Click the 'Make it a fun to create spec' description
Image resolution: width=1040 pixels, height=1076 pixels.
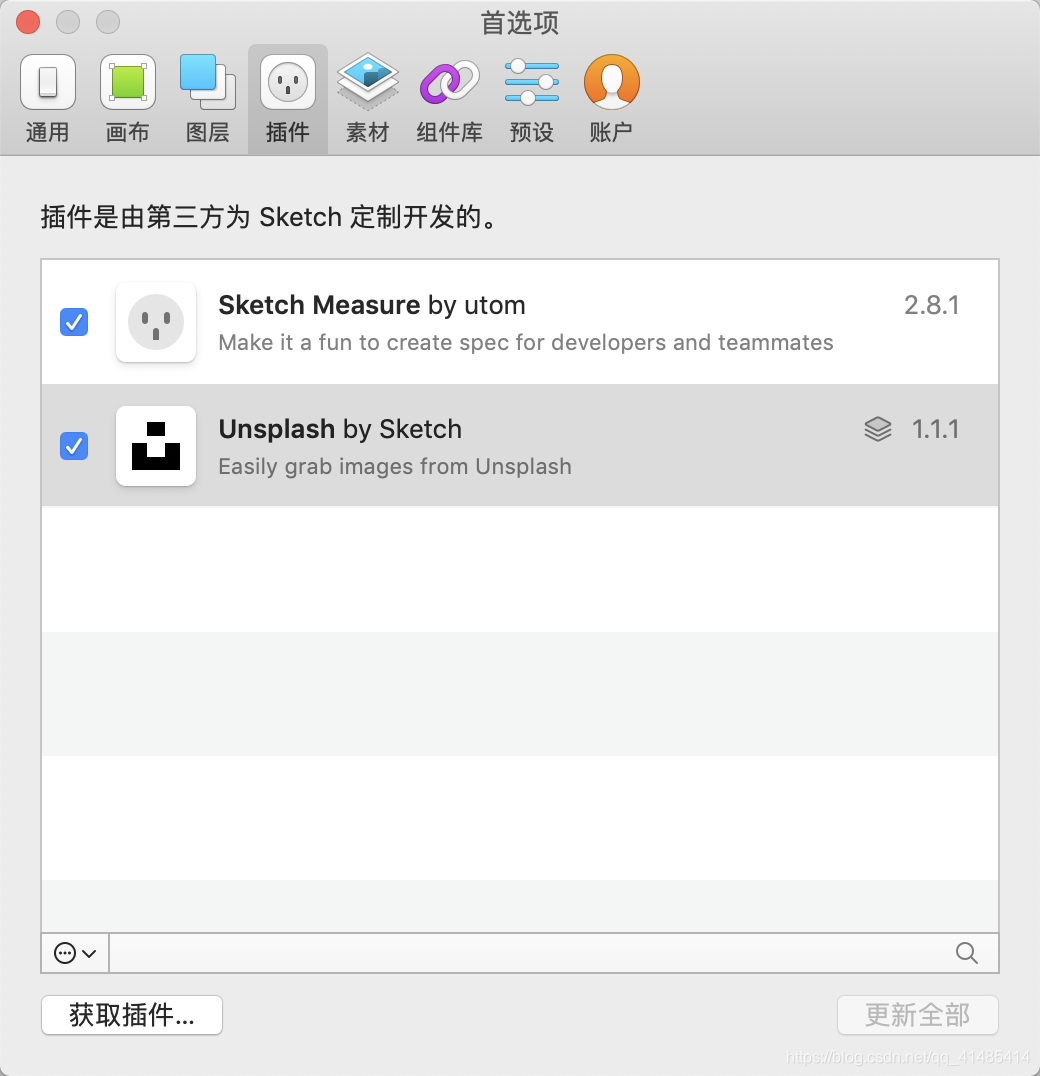pyautogui.click(x=525, y=342)
